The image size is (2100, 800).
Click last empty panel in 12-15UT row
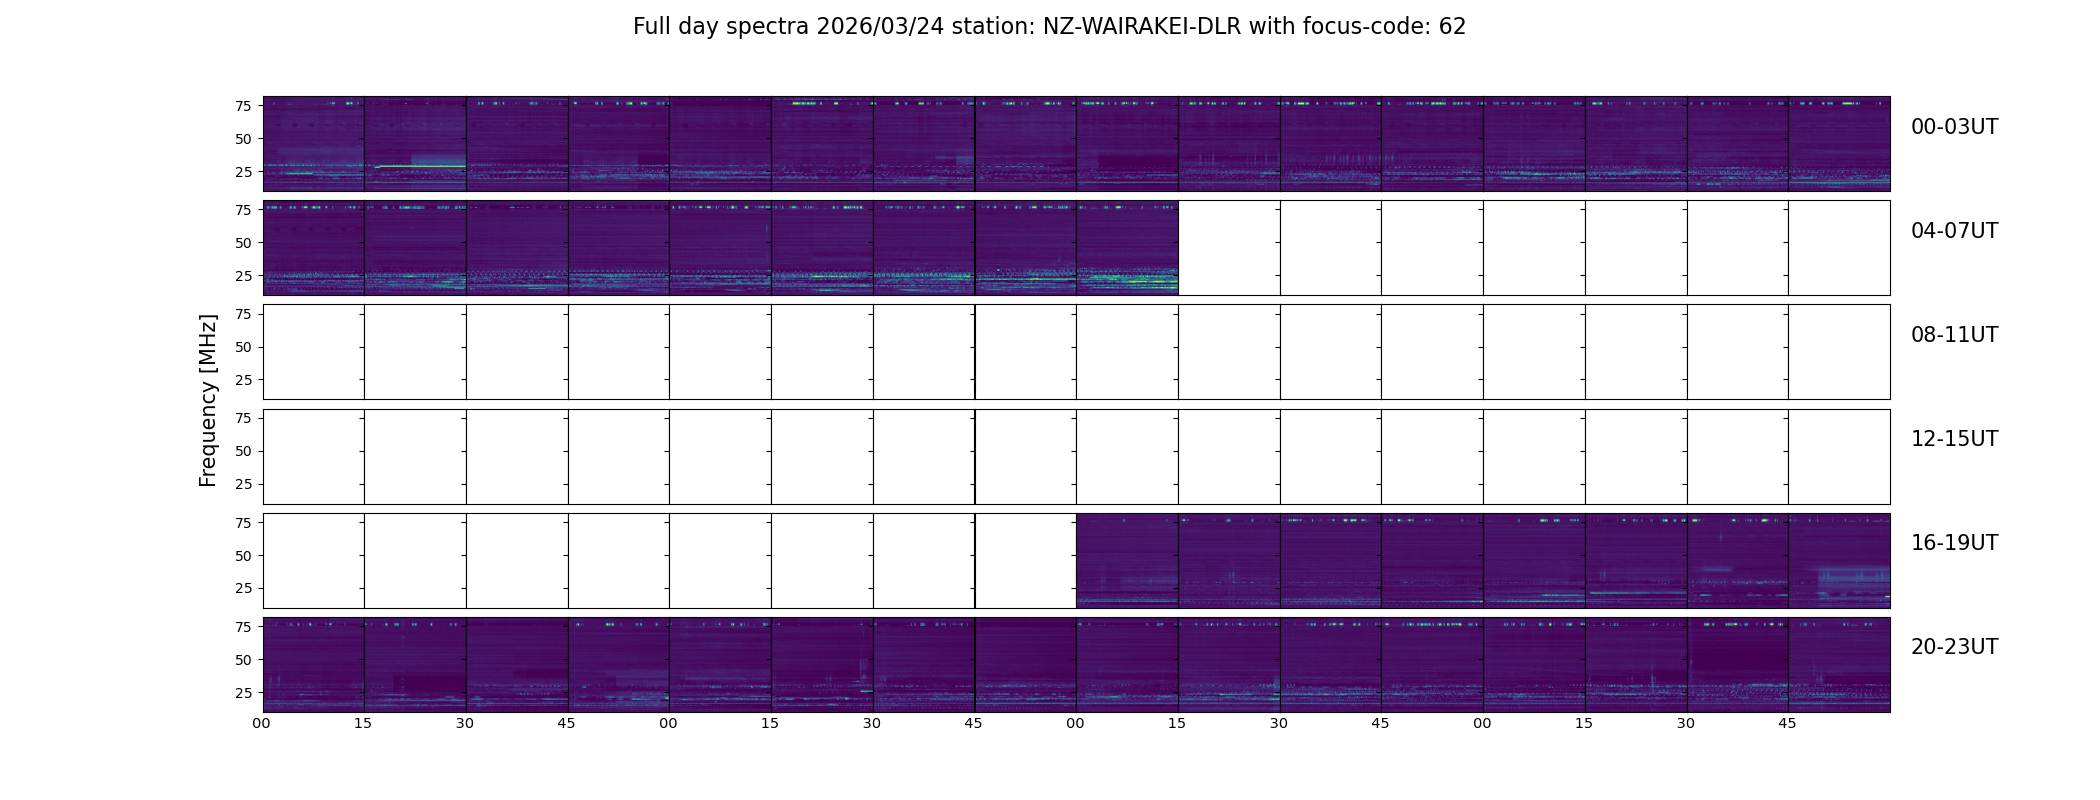1839,456
